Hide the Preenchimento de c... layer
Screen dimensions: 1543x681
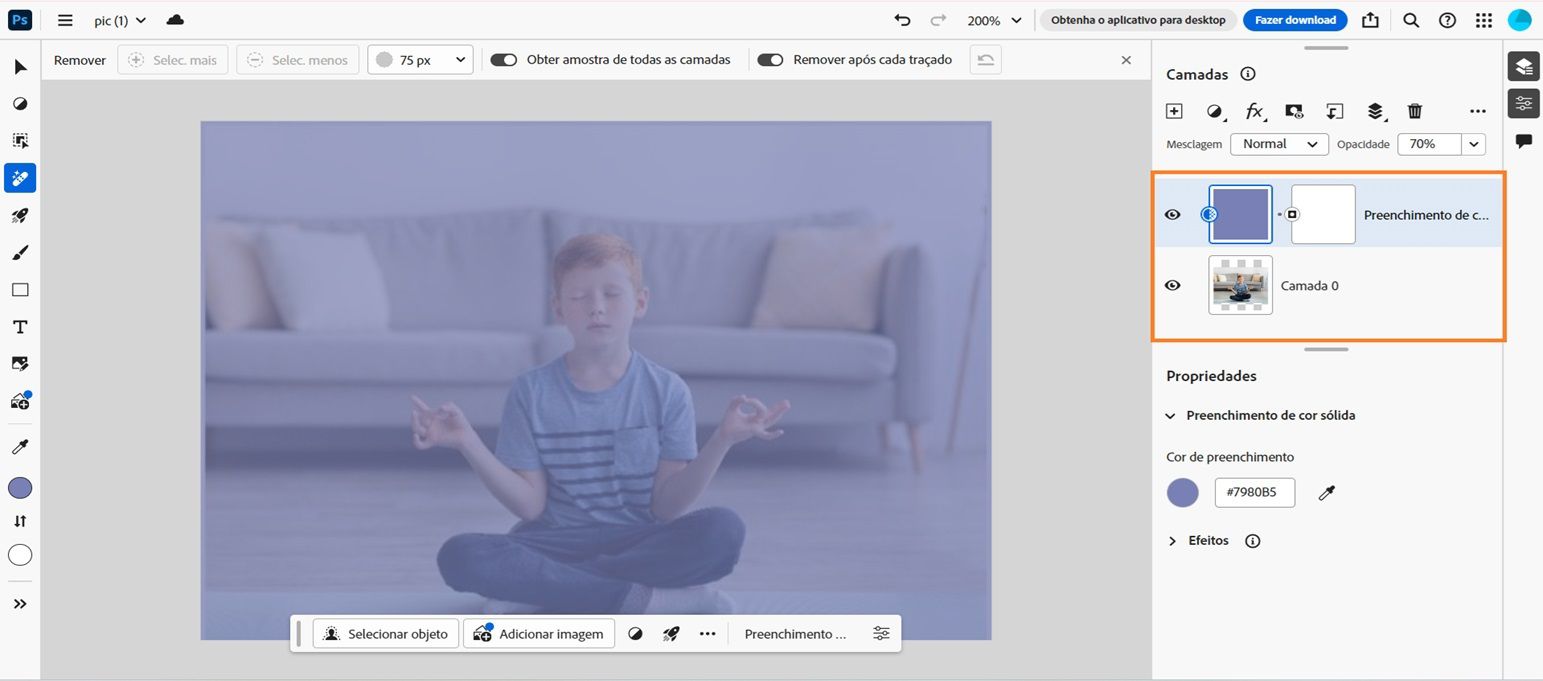(x=1172, y=214)
